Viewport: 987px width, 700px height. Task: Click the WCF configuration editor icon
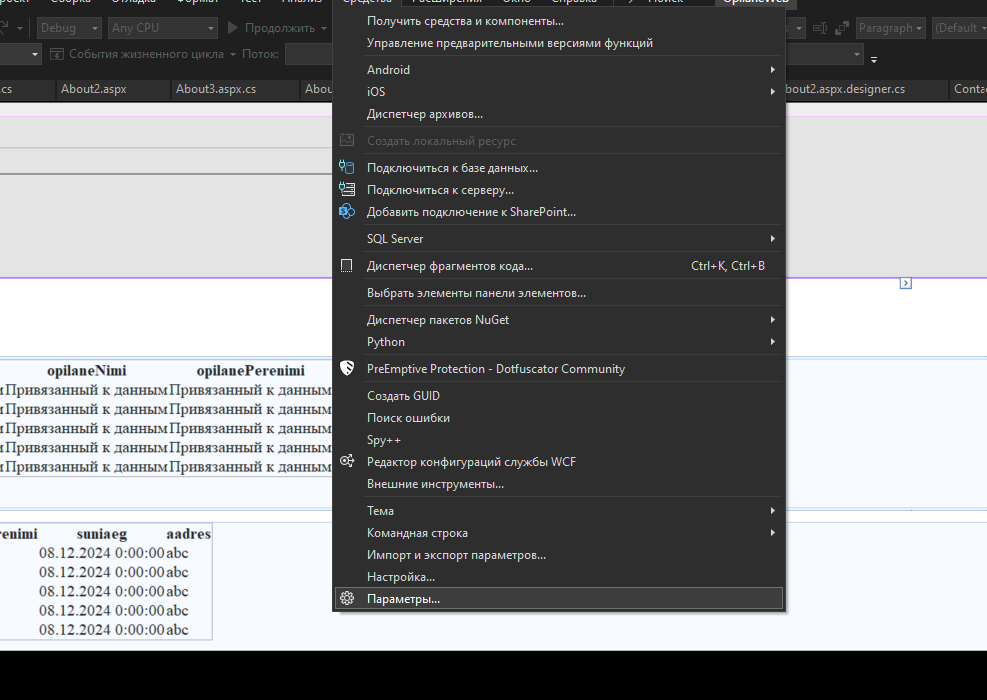347,461
